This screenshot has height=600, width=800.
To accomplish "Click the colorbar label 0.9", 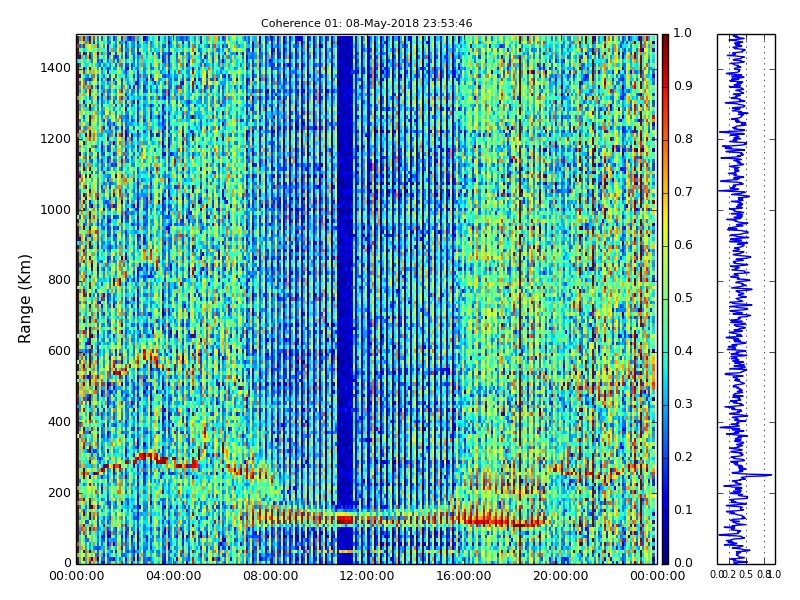I will 683,86.
